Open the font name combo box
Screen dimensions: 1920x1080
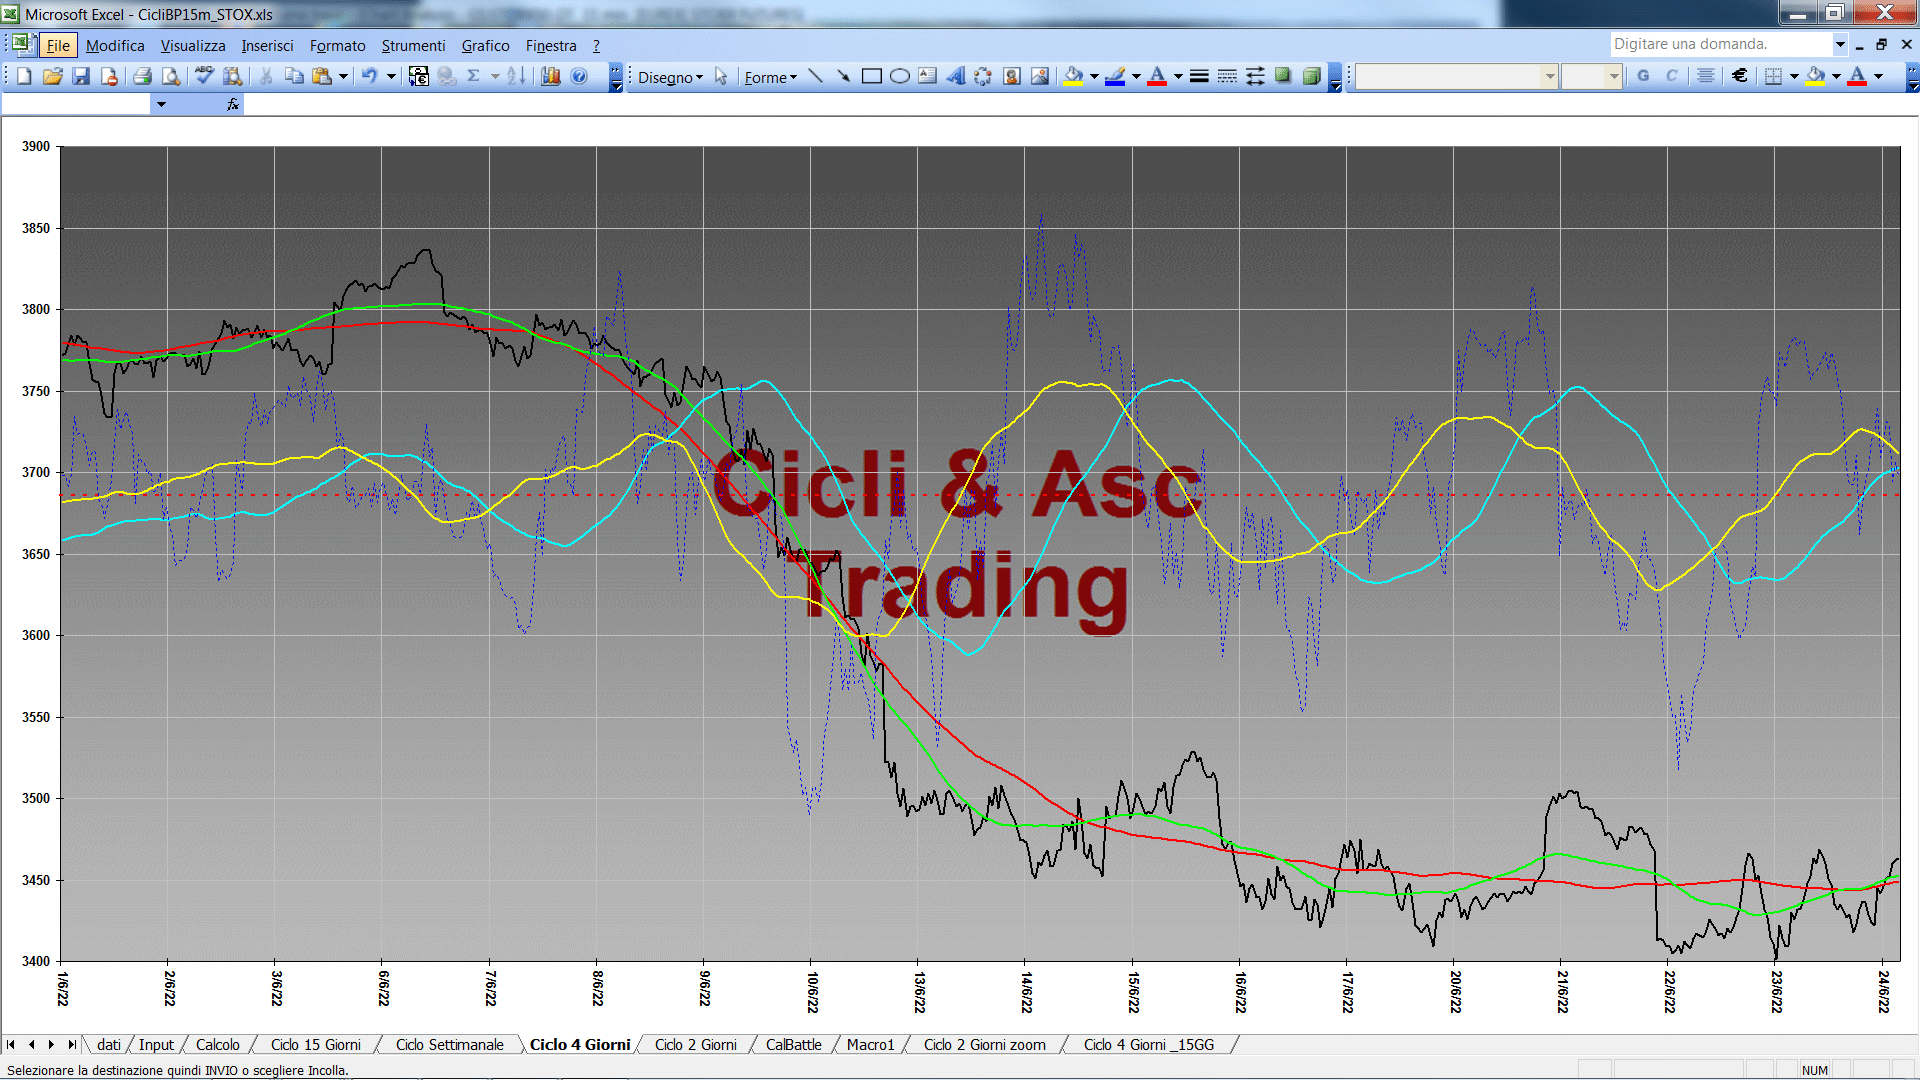point(1457,77)
